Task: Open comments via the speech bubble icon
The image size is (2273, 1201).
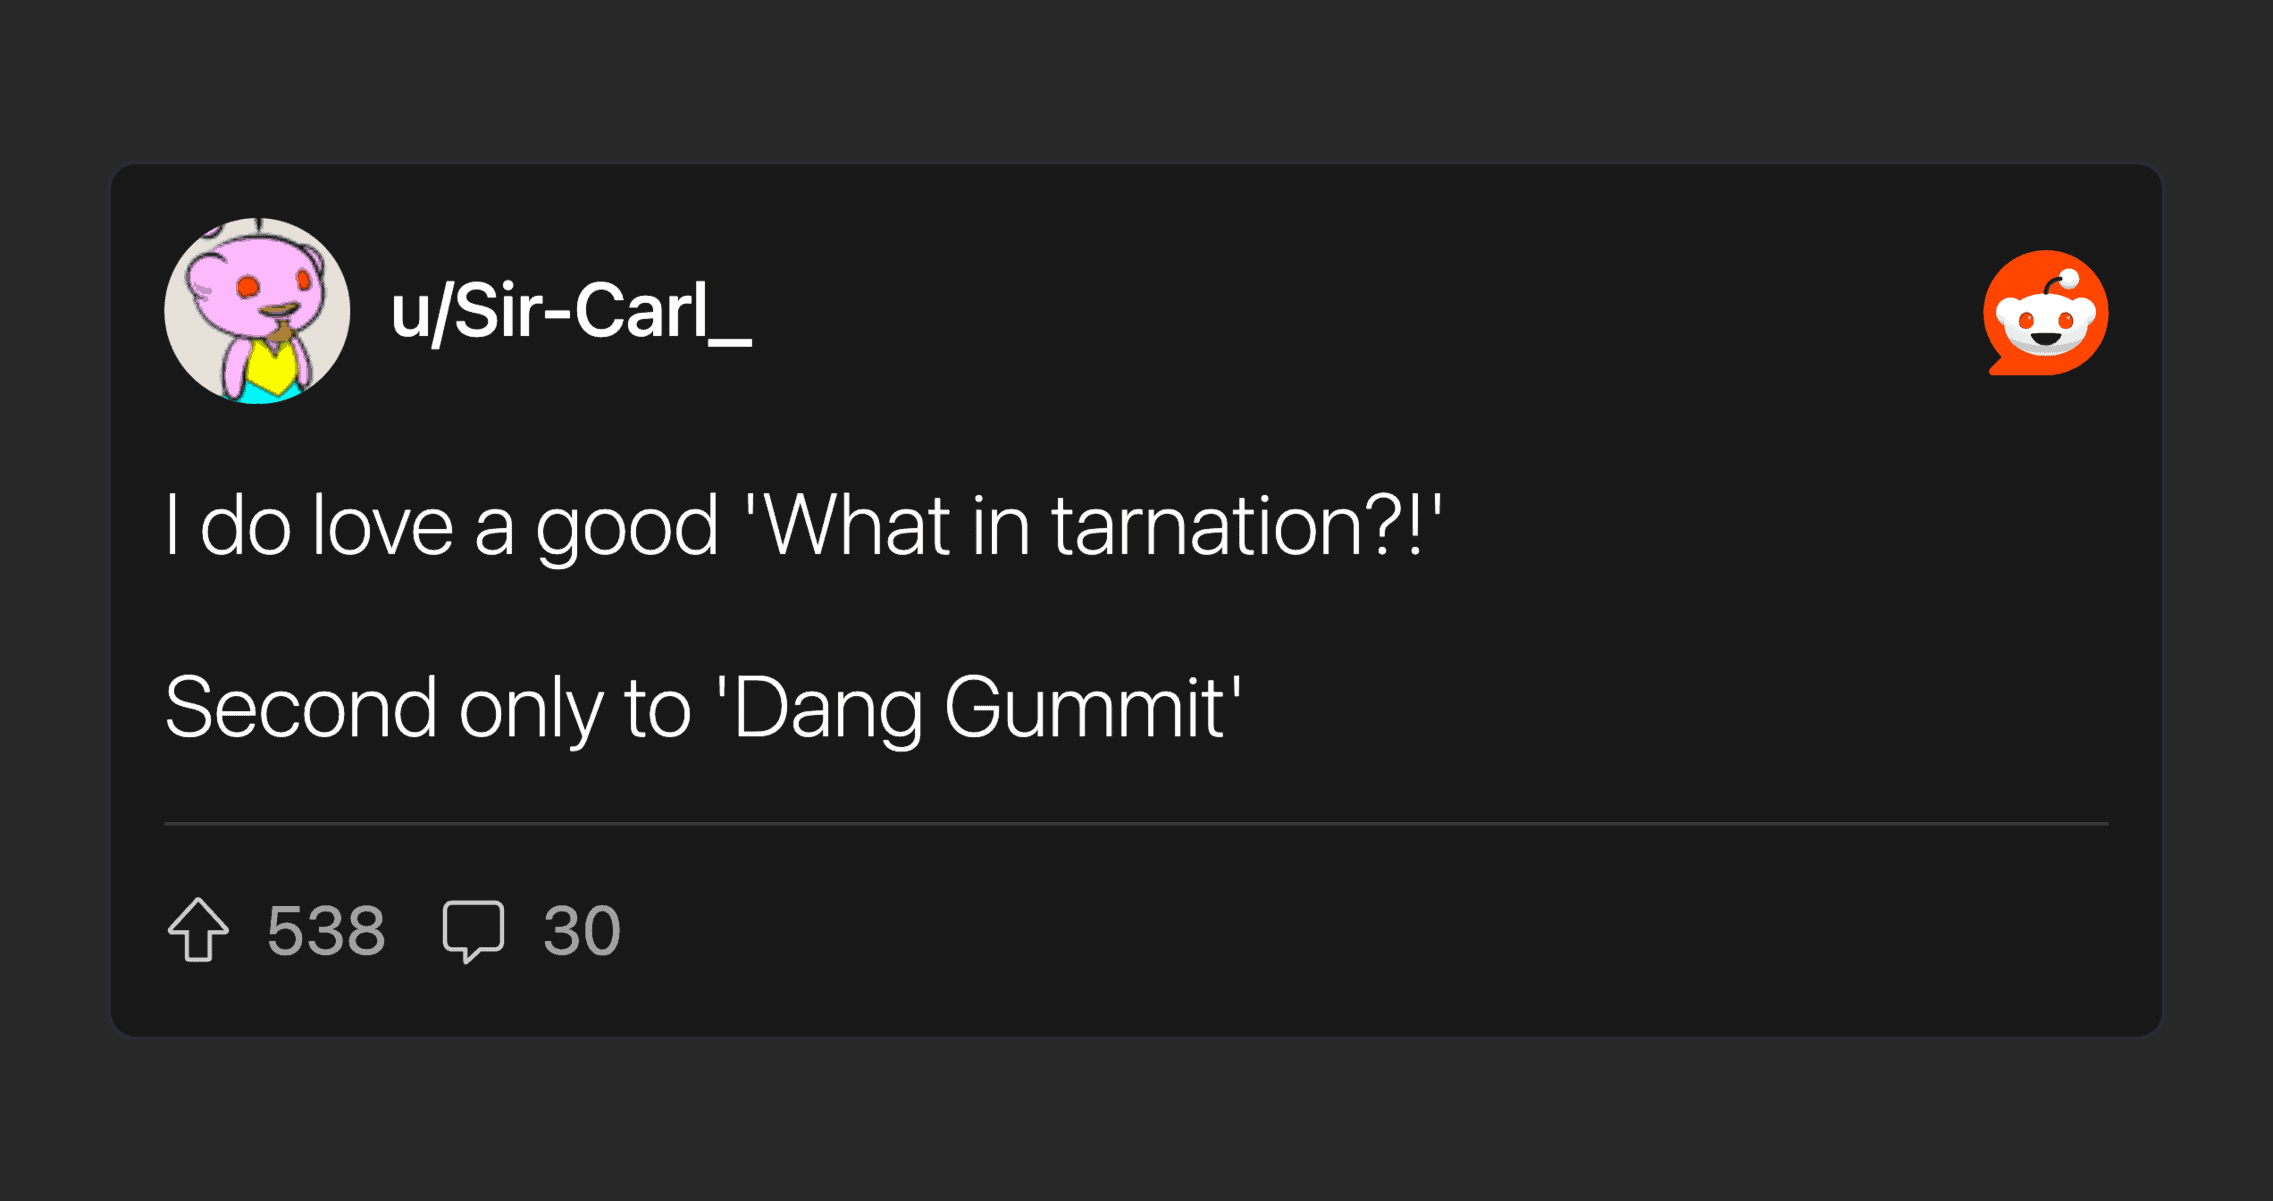Action: click(x=473, y=930)
